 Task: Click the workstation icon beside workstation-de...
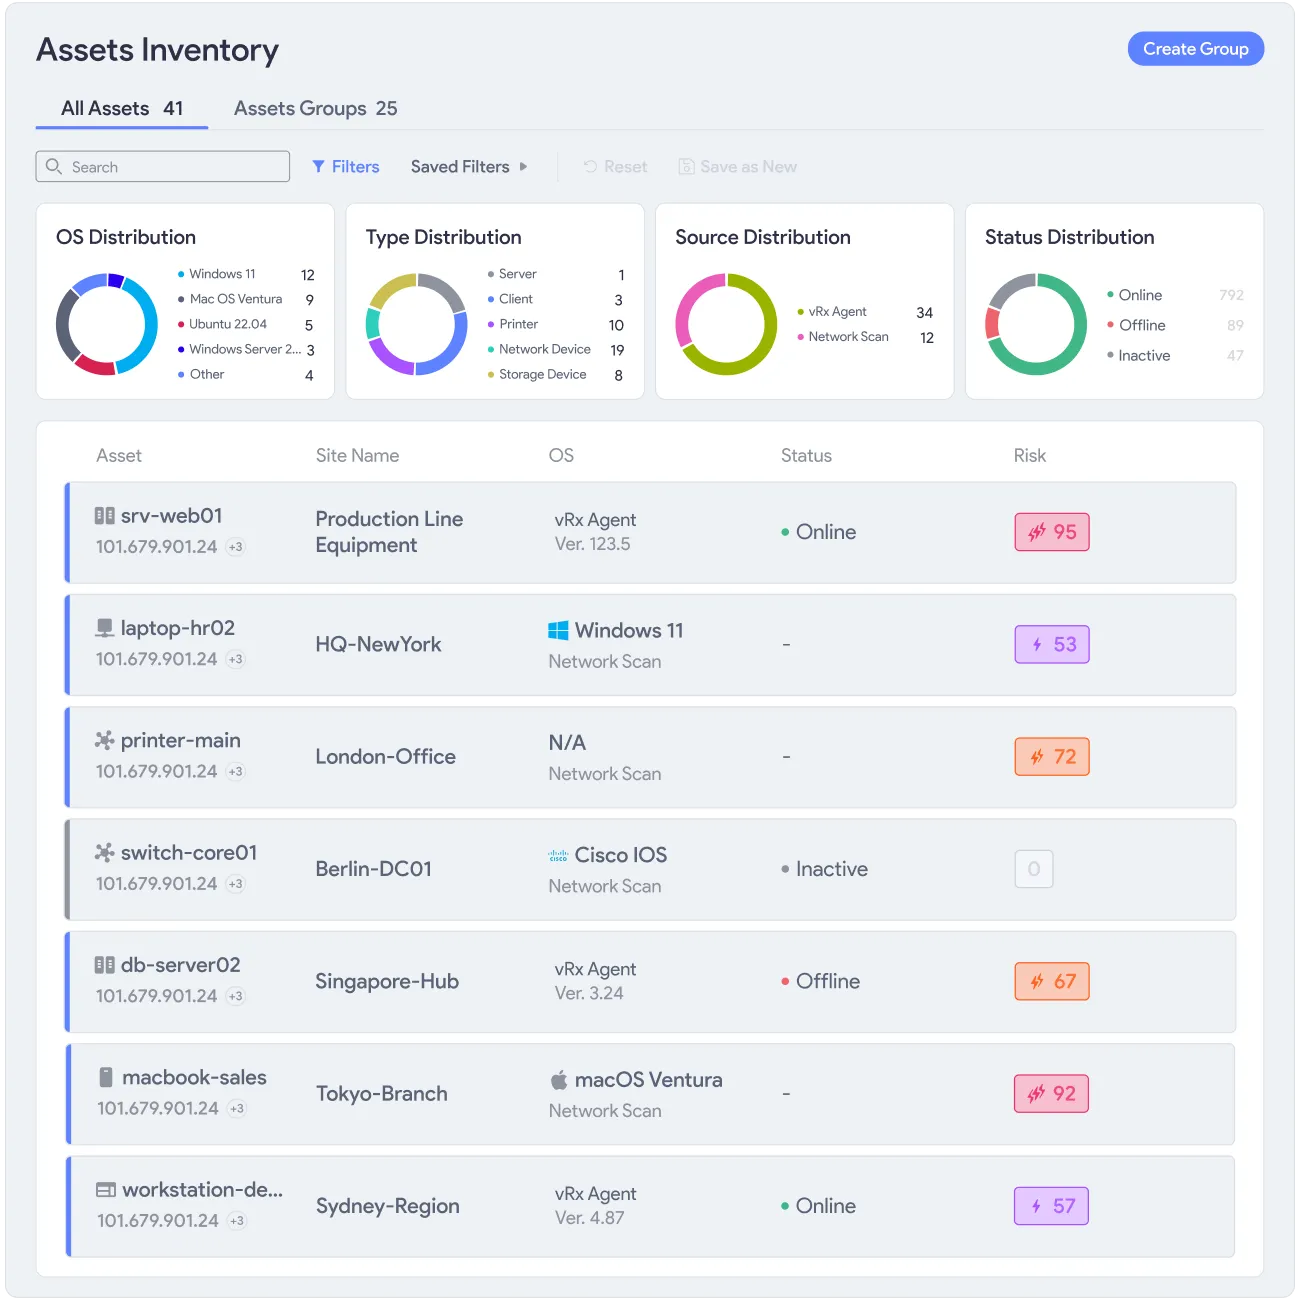click(105, 1190)
